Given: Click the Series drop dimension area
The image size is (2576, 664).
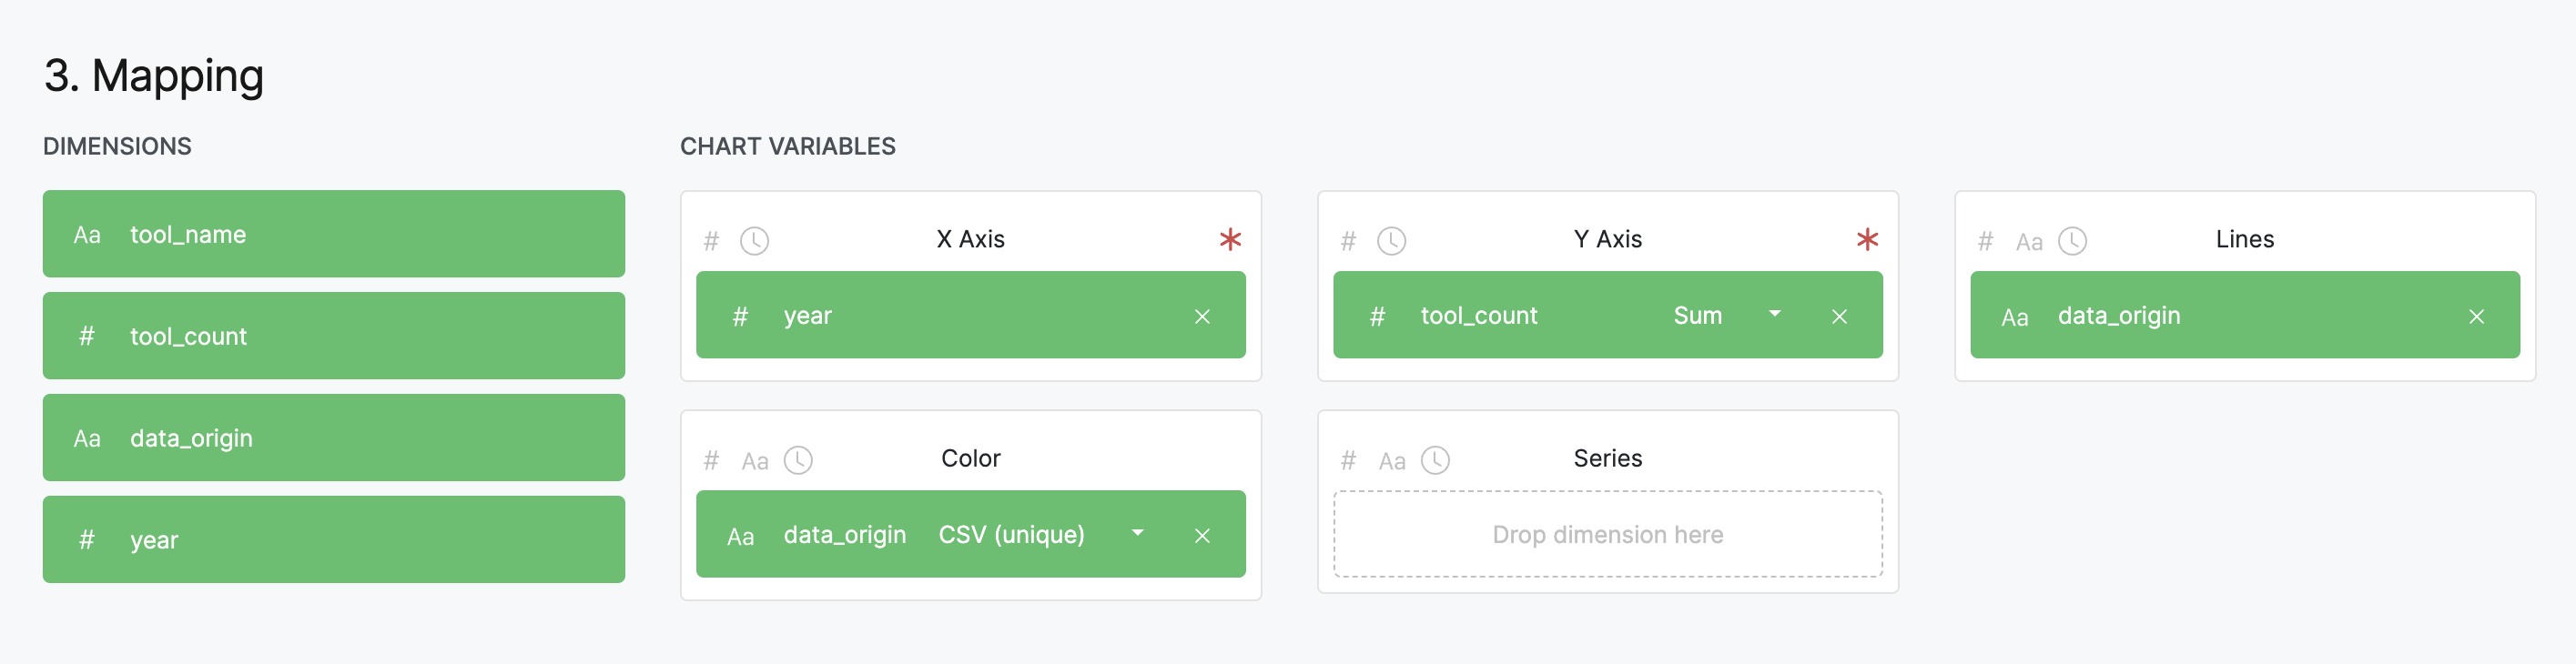Looking at the screenshot, I should [1607, 534].
